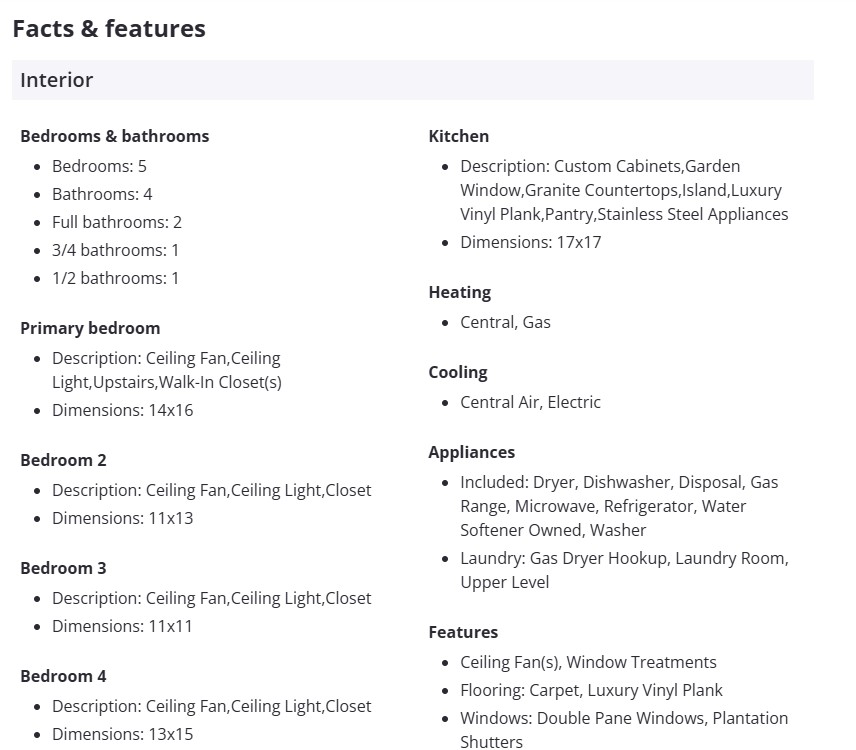Click the Heating subheading

coord(460,292)
